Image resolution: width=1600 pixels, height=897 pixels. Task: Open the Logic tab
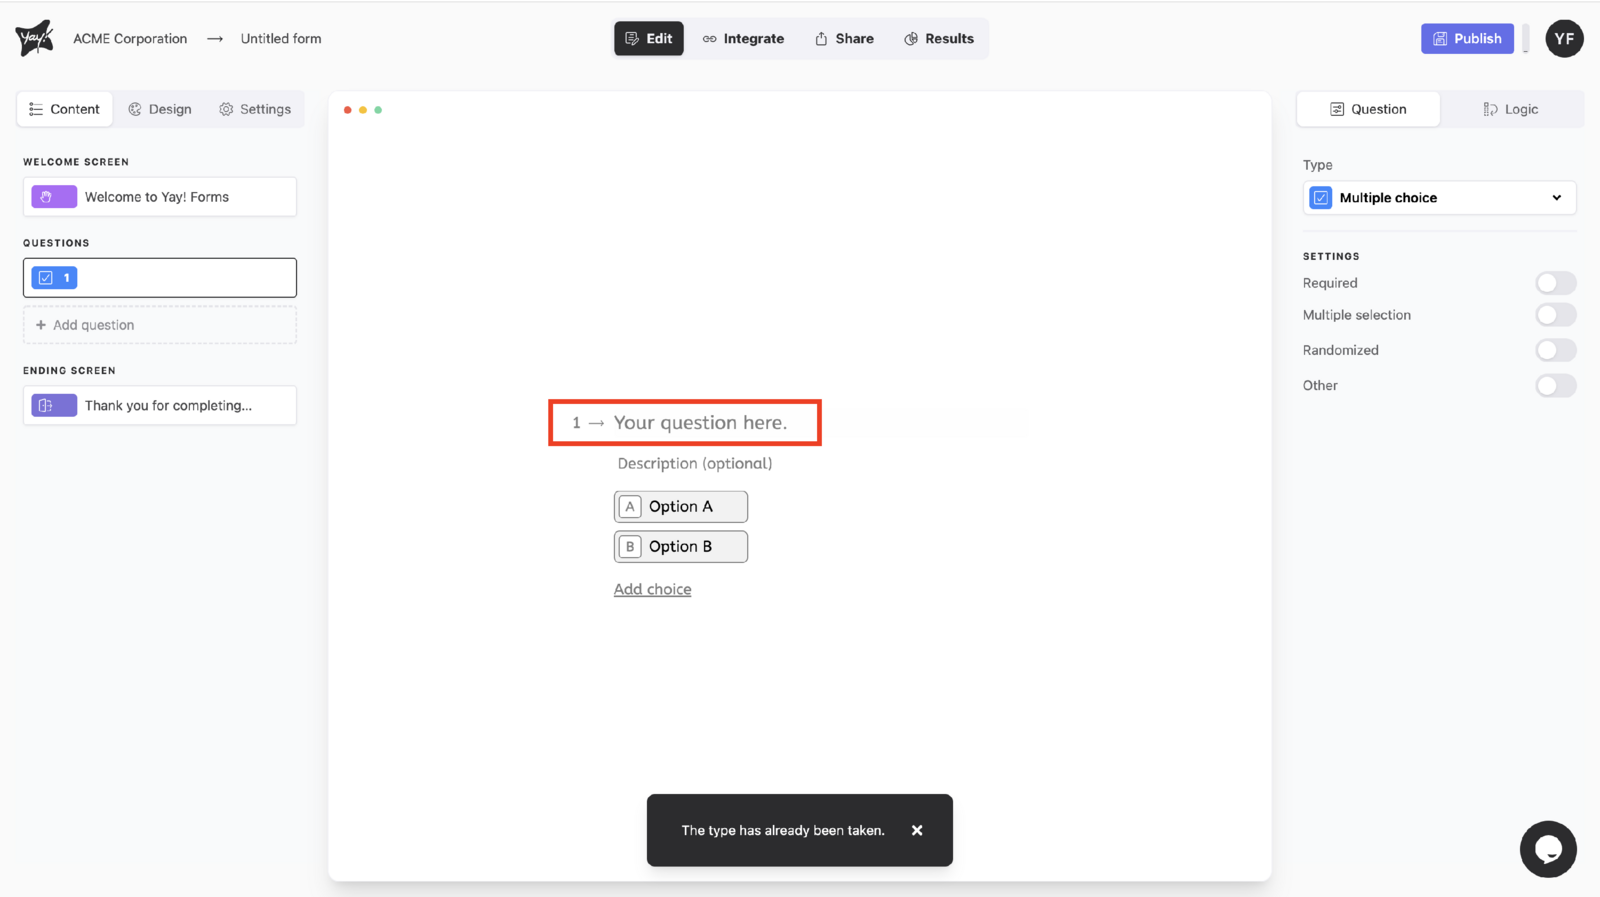click(1510, 109)
